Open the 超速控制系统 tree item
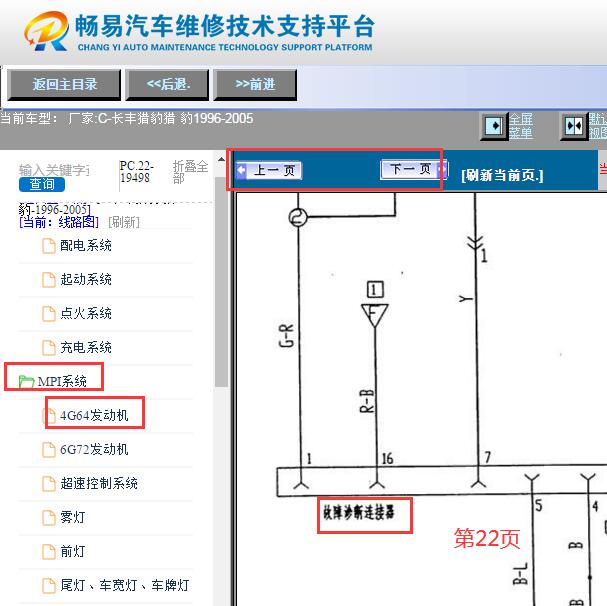Image resolution: width=607 pixels, height=606 pixels. (x=99, y=483)
